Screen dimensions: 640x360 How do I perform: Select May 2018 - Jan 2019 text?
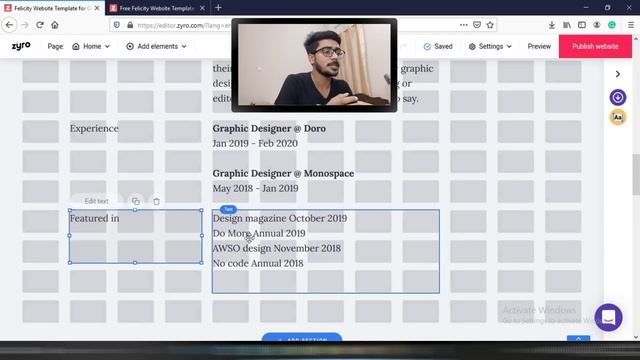[256, 189]
